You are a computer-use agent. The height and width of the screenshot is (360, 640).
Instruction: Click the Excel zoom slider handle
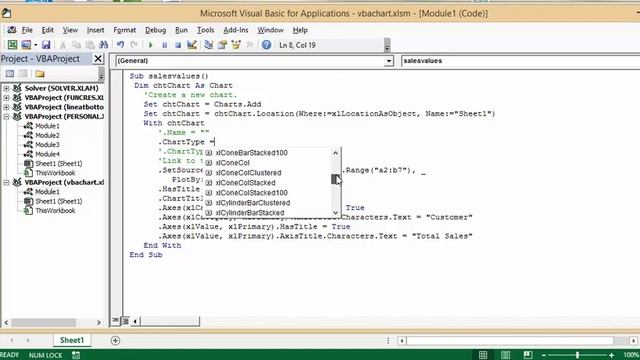tap(577, 355)
